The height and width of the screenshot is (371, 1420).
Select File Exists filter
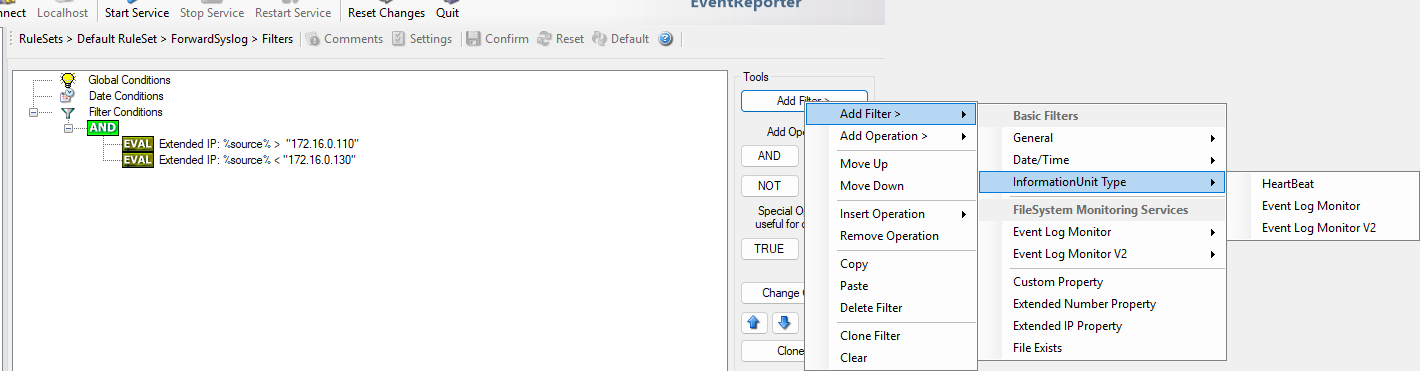click(x=1102, y=348)
